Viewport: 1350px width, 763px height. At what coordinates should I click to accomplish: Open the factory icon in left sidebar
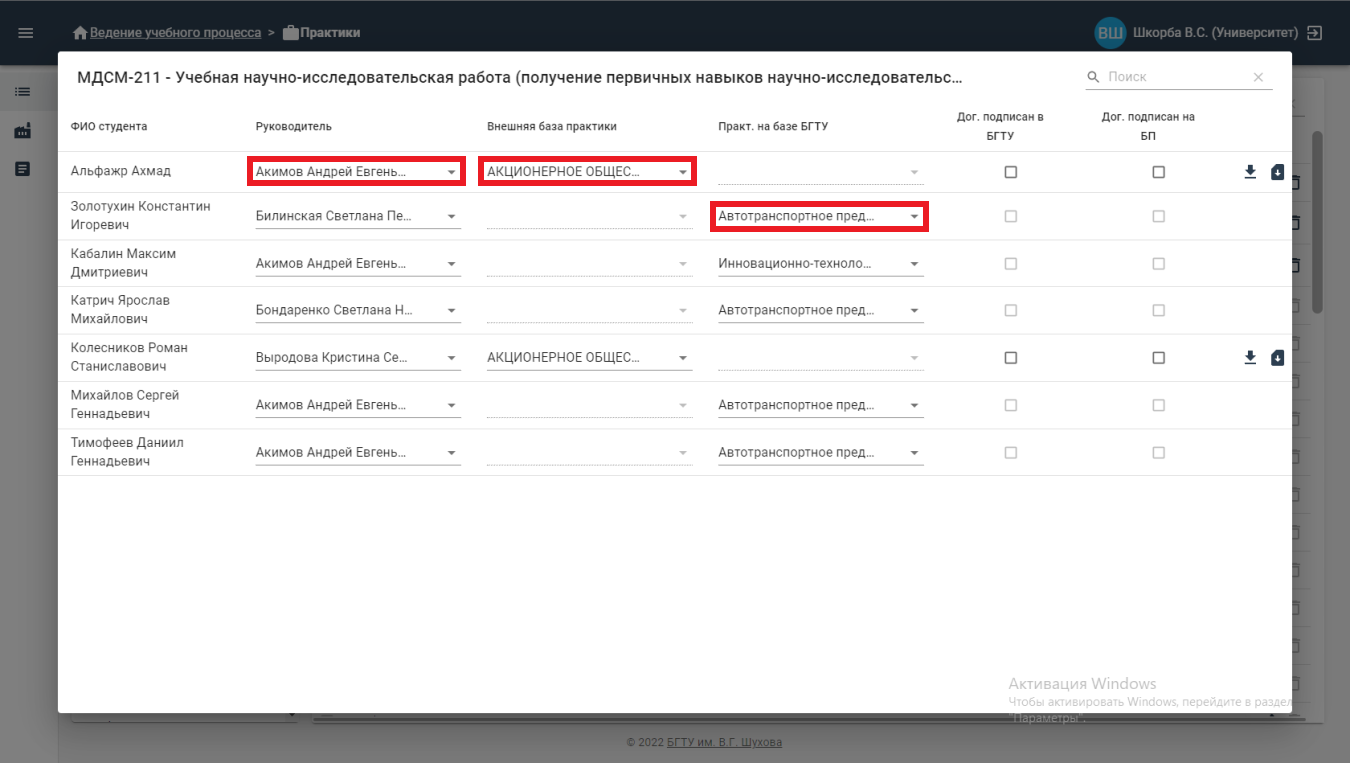(23, 131)
